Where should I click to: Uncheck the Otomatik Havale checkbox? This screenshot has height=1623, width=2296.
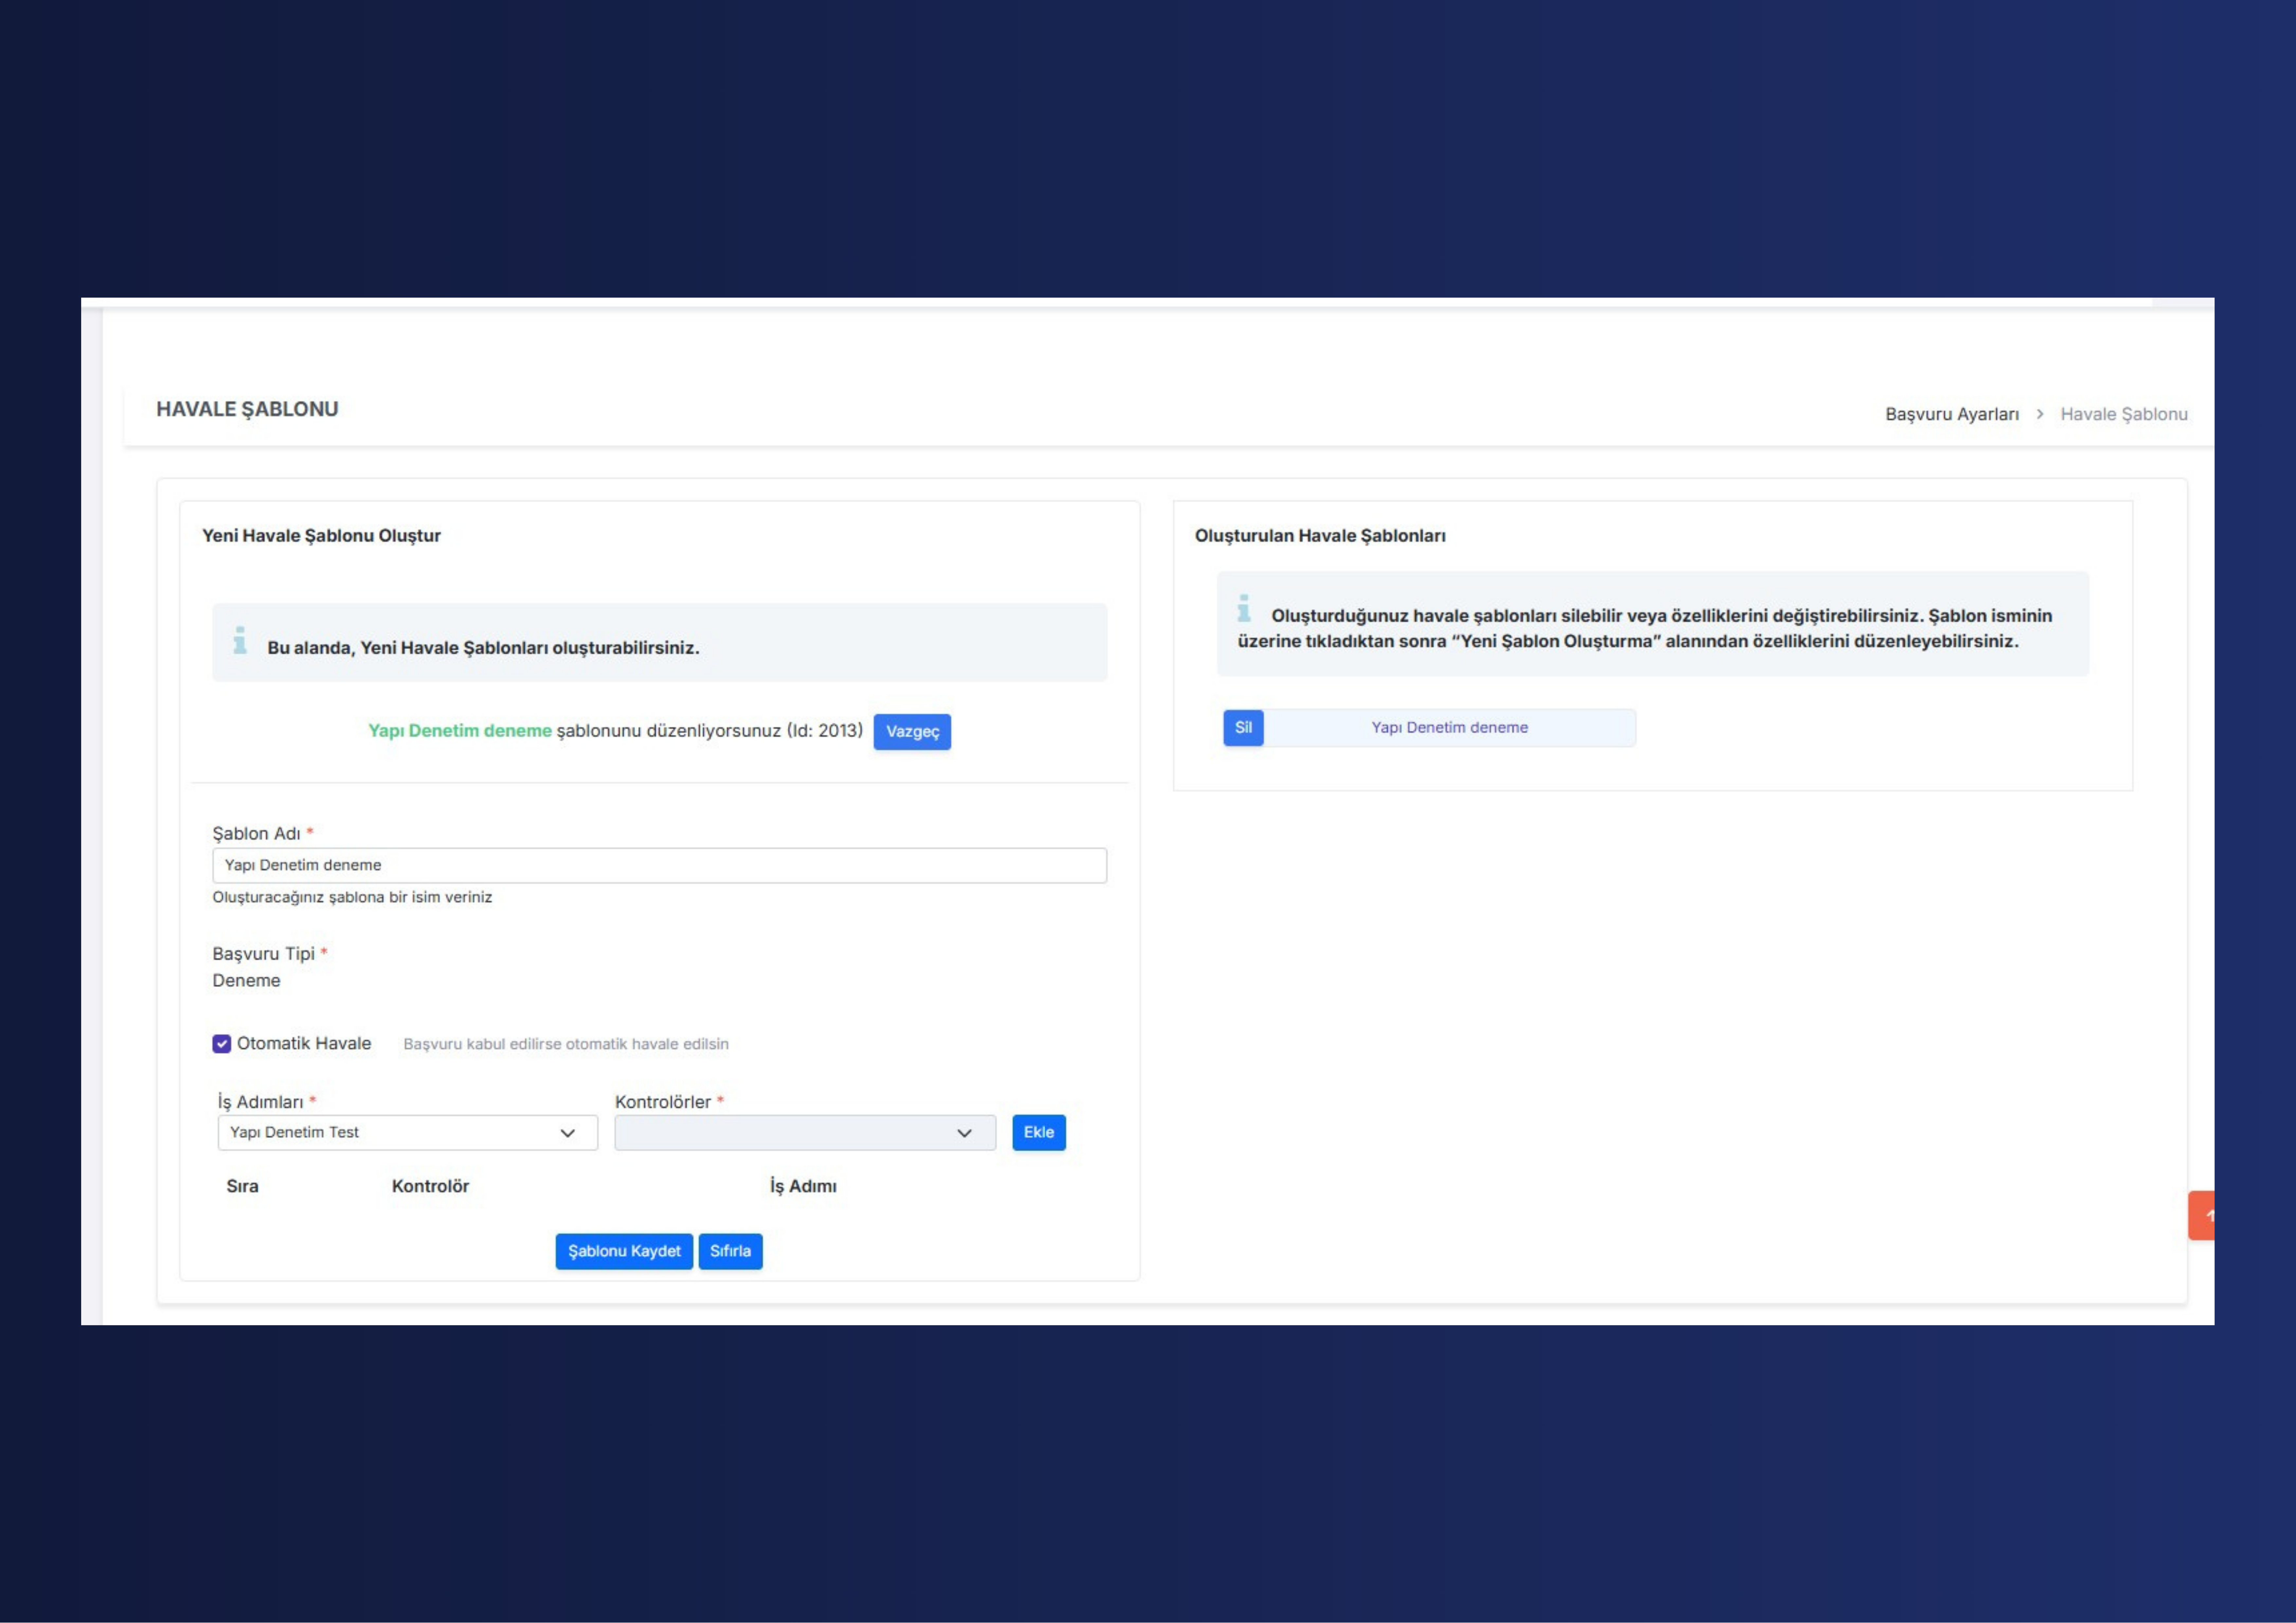click(x=222, y=1044)
